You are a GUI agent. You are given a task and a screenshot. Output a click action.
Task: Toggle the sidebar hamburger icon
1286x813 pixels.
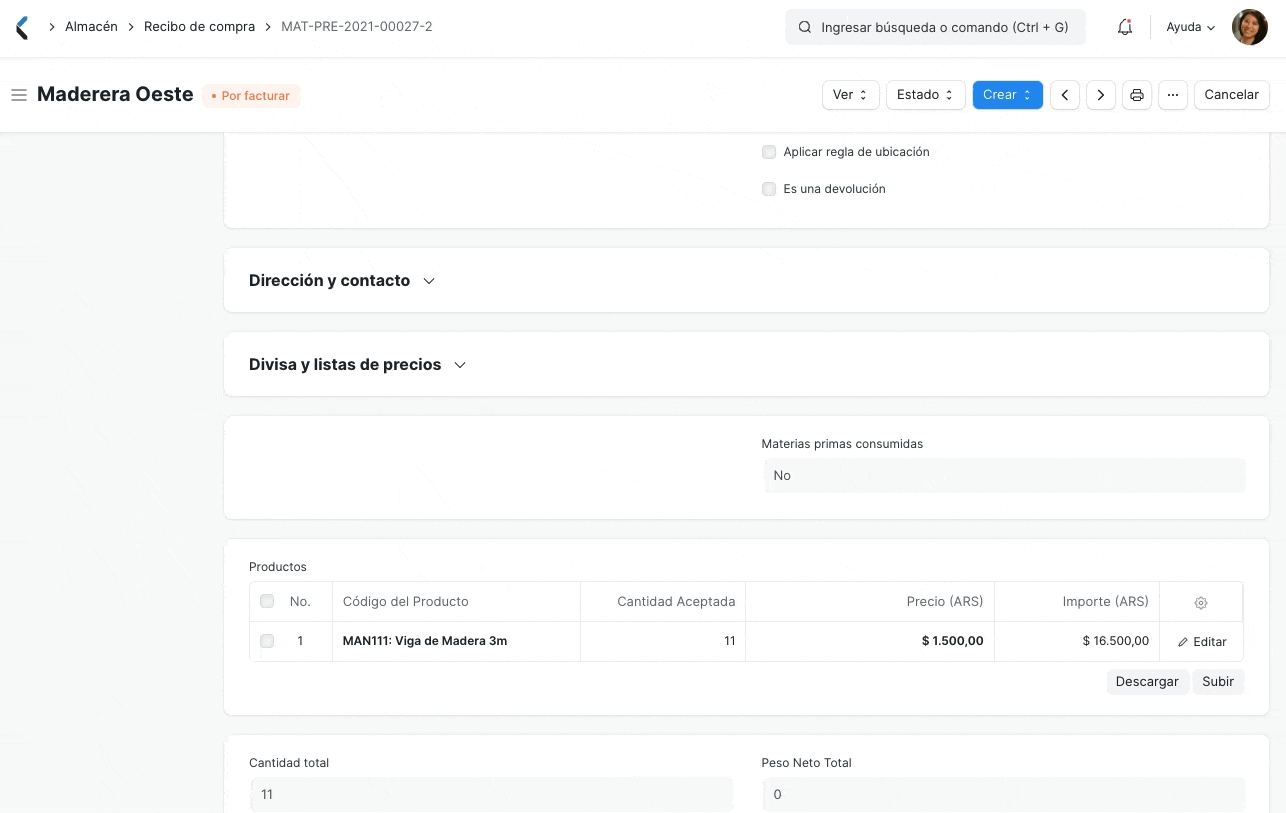click(x=18, y=95)
